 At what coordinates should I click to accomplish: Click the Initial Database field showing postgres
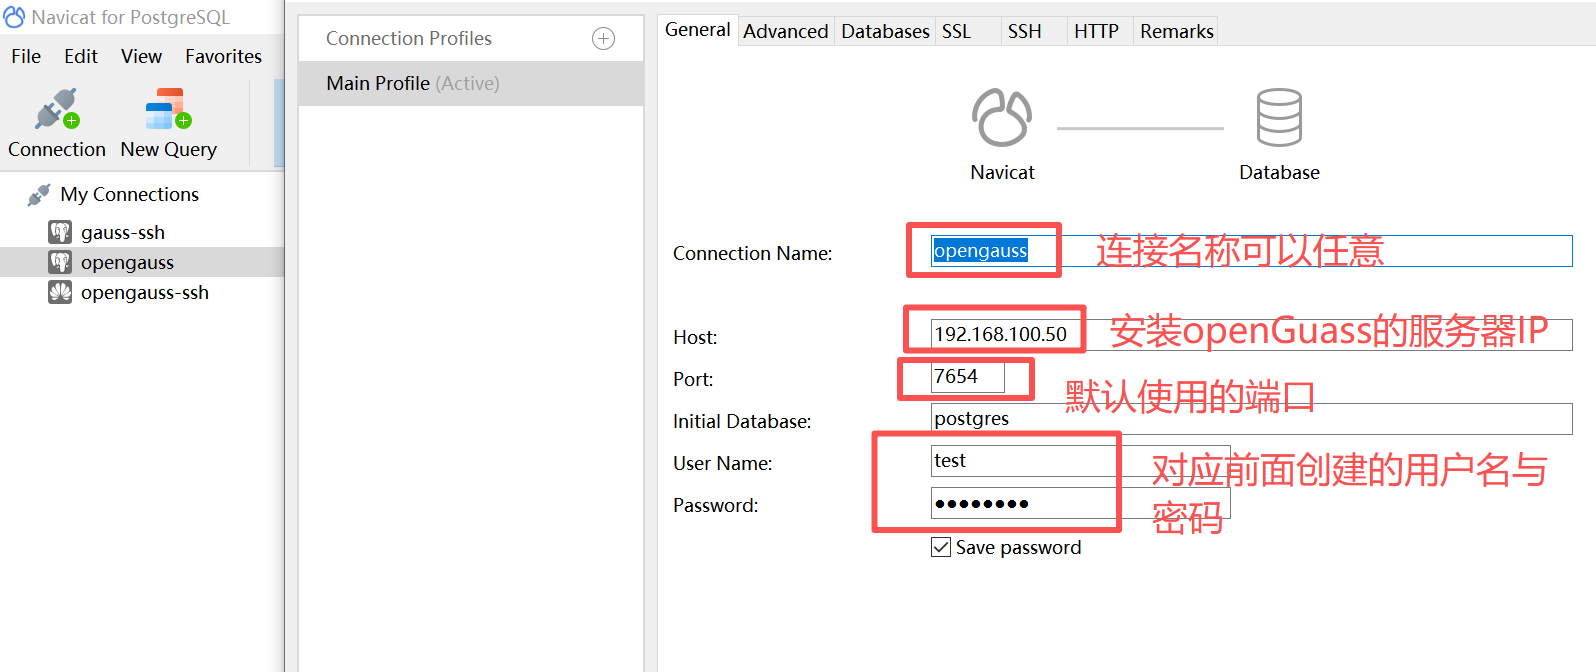1251,418
